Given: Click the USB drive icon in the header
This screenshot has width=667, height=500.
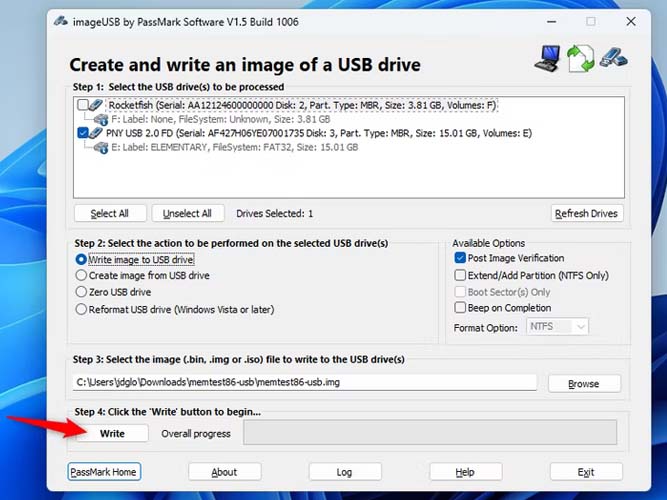Looking at the screenshot, I should pos(613,58).
